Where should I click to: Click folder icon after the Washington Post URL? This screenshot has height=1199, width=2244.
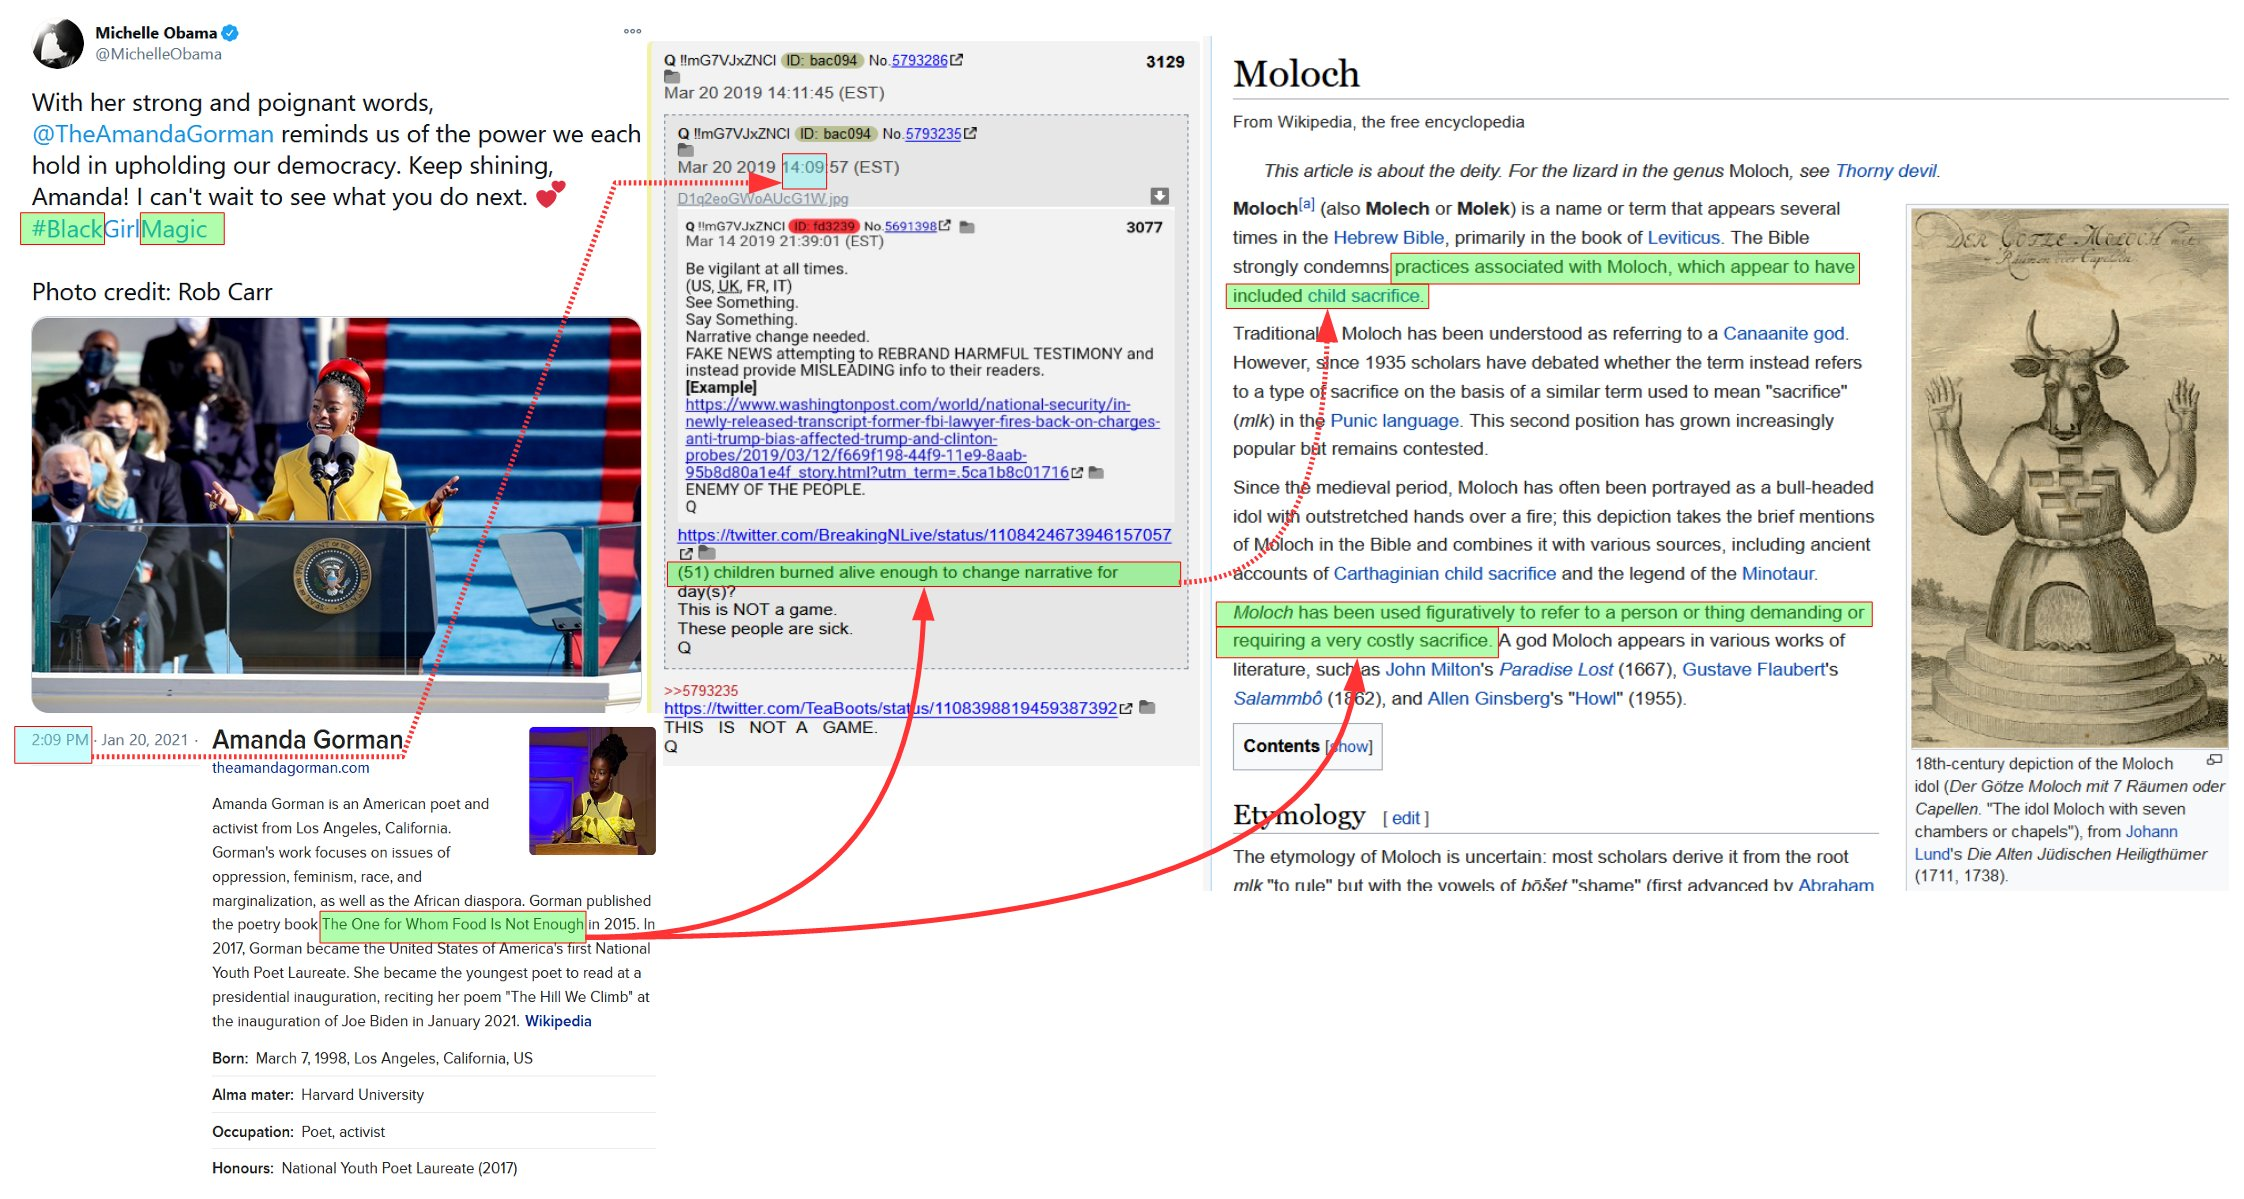point(1096,473)
